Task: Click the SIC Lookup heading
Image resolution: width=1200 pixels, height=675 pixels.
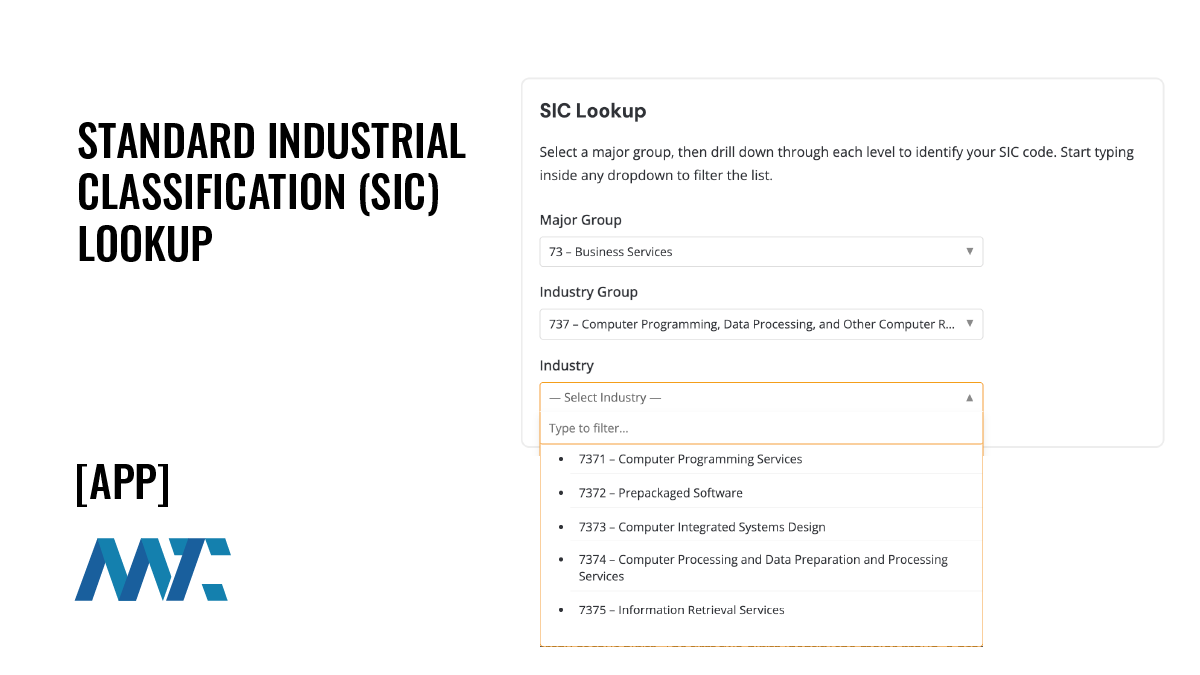Action: [593, 111]
